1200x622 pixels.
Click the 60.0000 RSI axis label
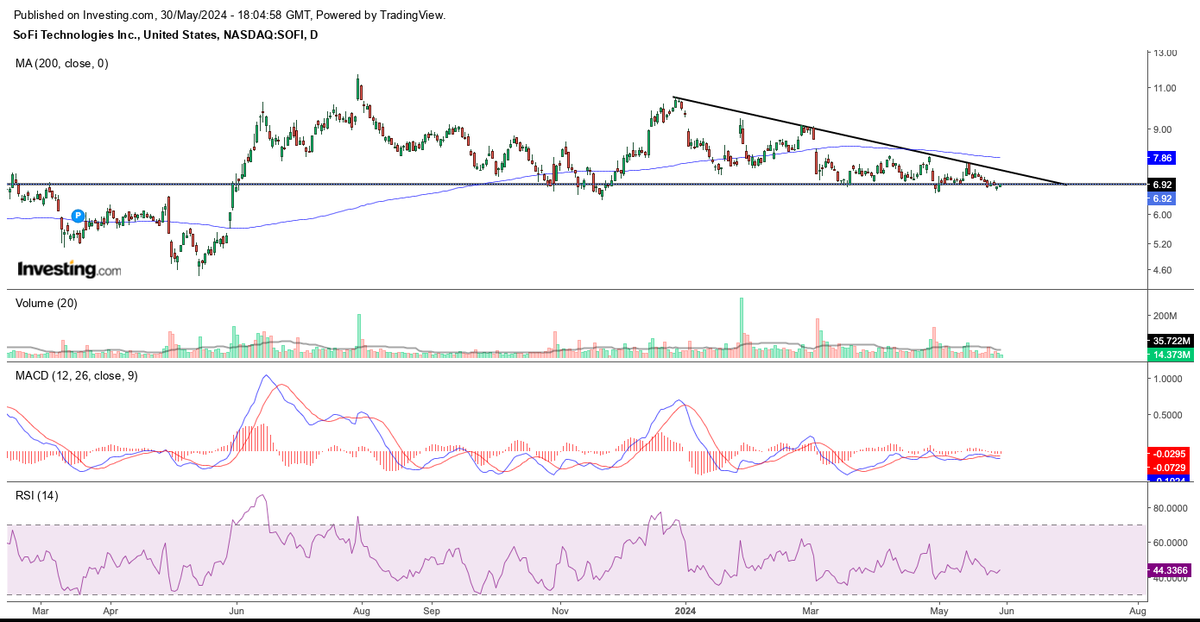click(x=1168, y=543)
